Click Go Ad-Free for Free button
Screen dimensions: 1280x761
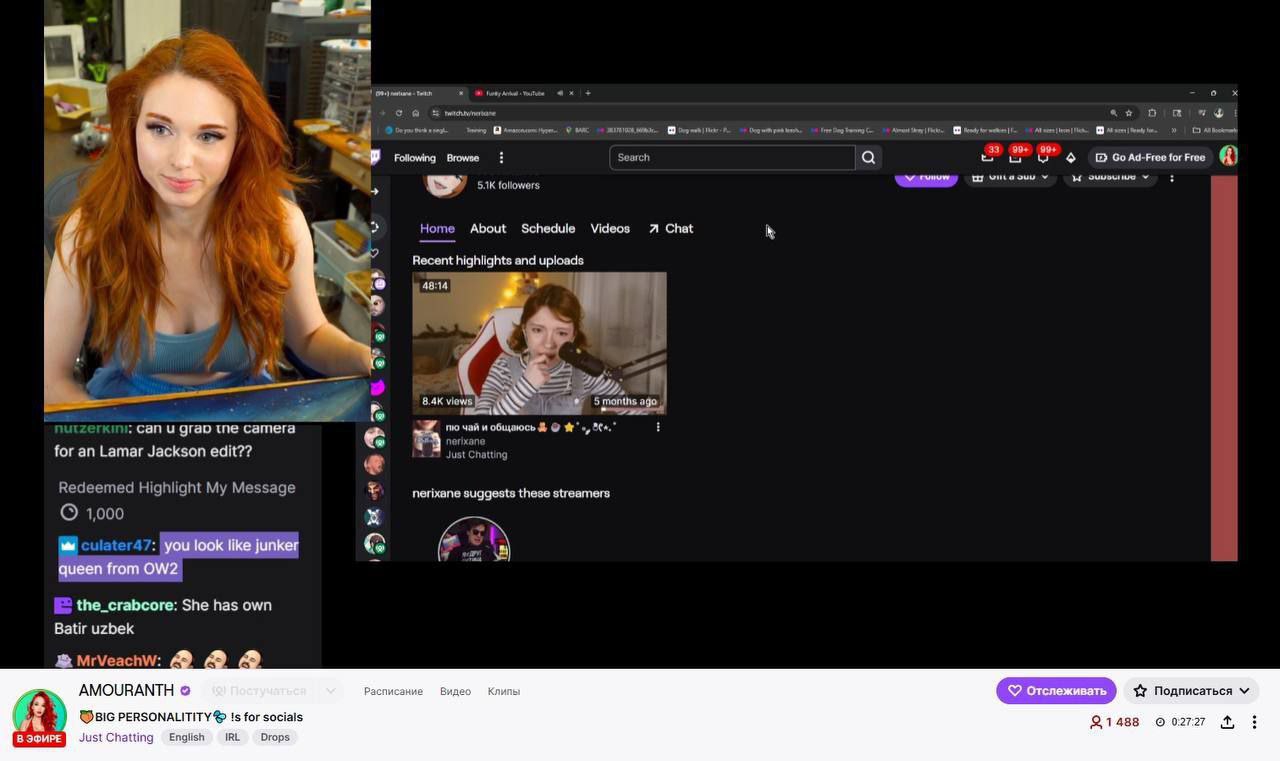[x=1149, y=157]
